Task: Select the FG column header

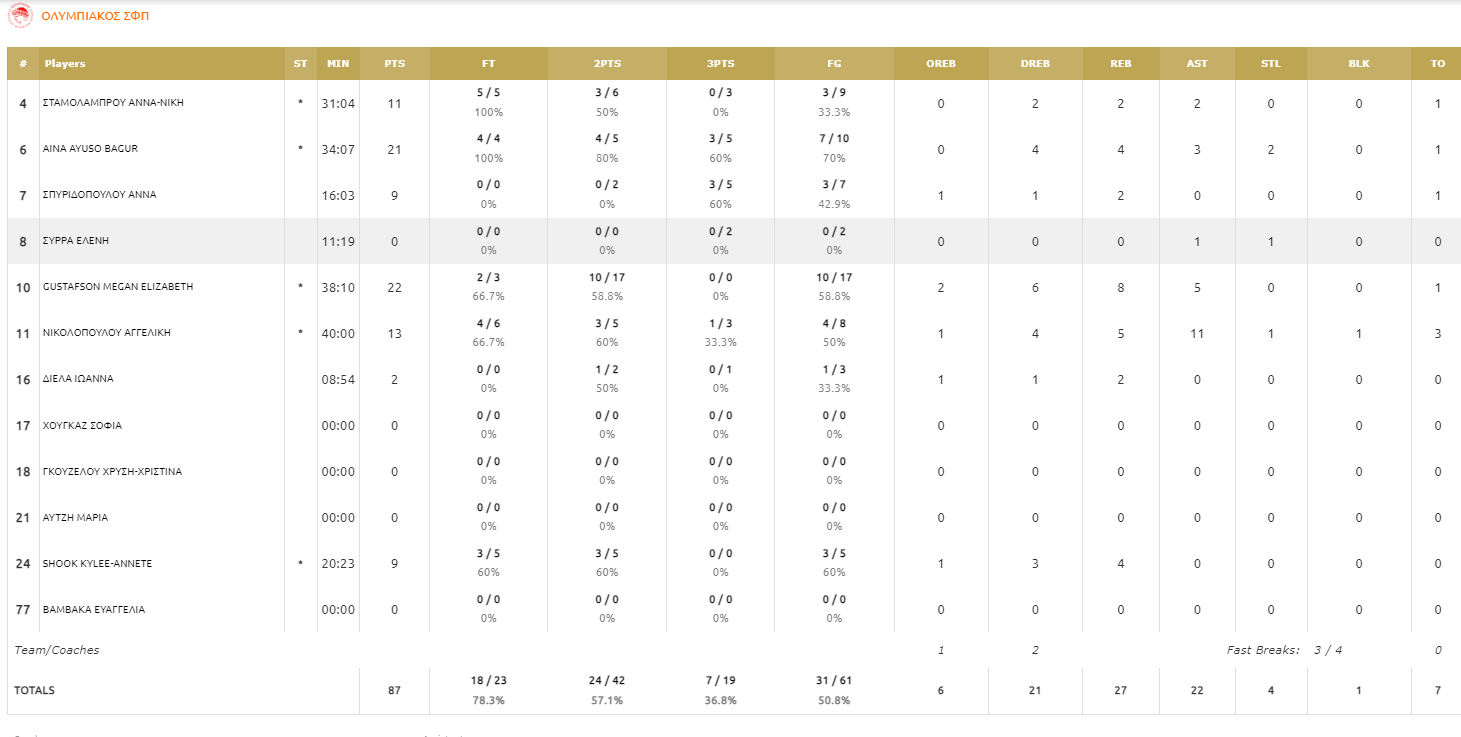Action: (x=834, y=63)
